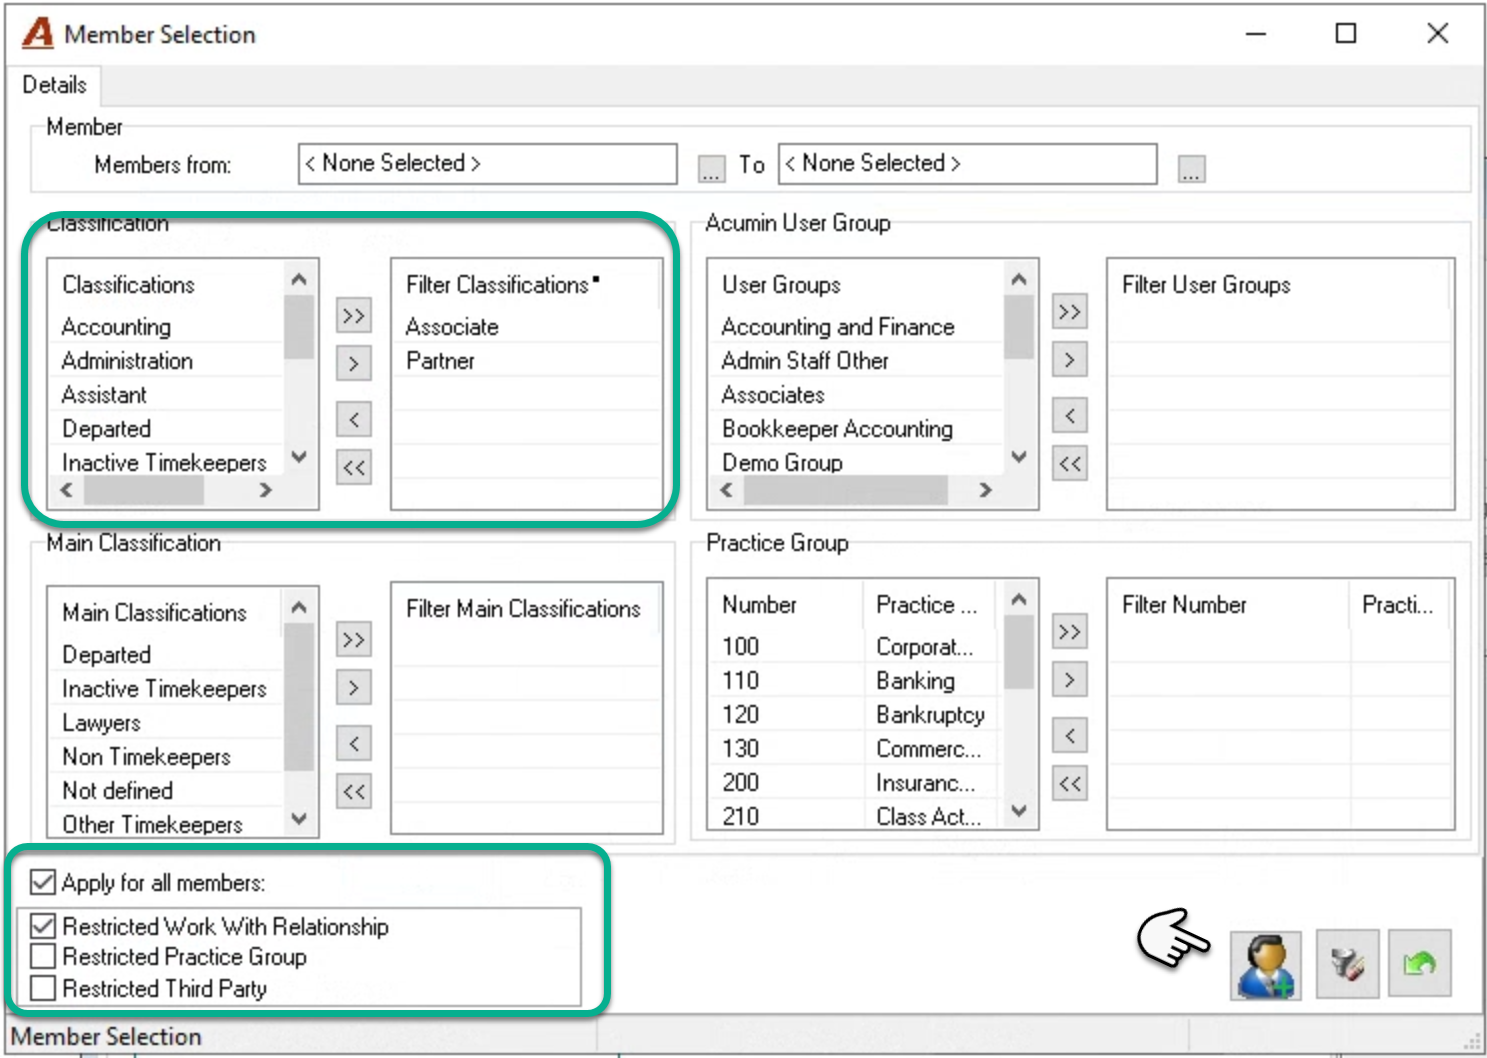
Task: Open the browse button beside Members from field
Action: coord(711,168)
